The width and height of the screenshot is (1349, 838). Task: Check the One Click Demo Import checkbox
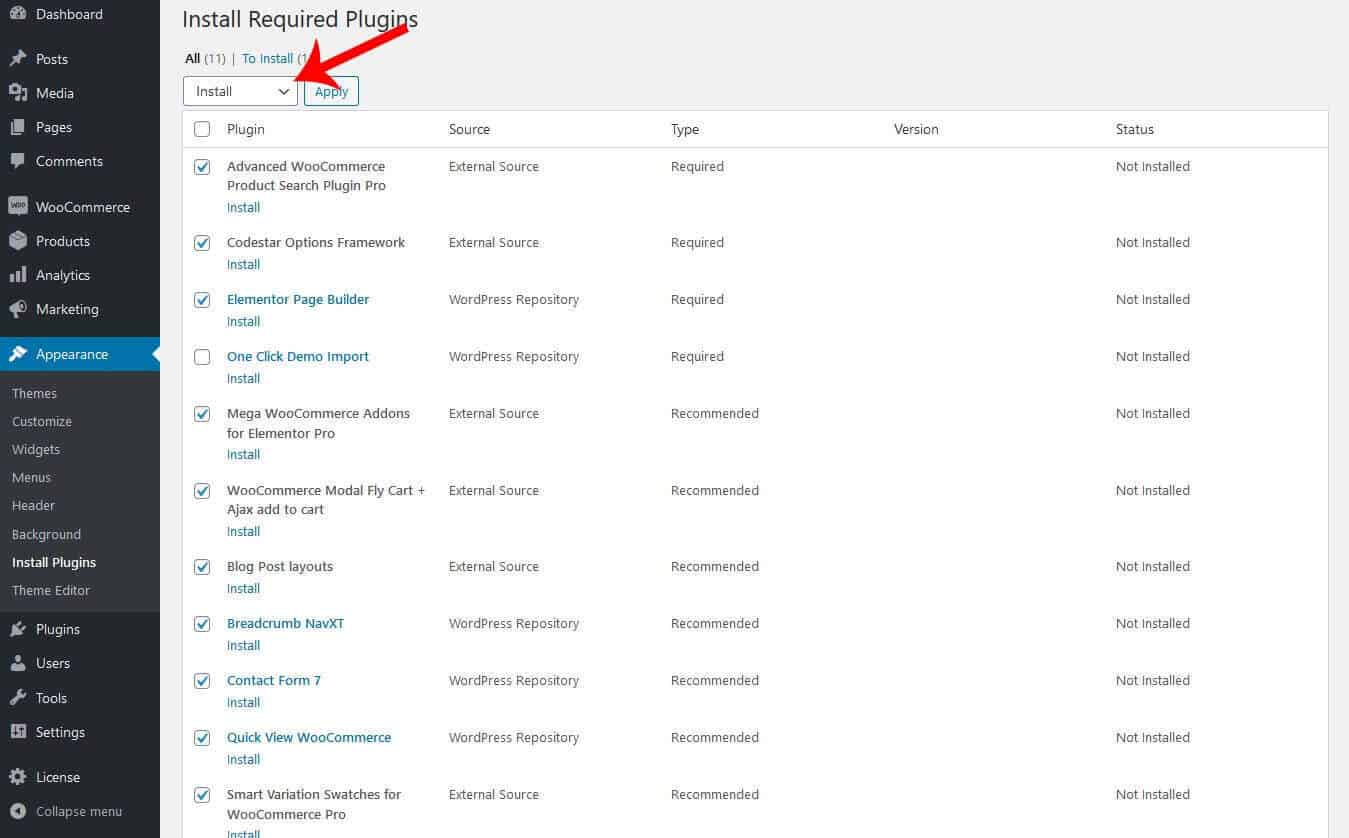tap(202, 357)
